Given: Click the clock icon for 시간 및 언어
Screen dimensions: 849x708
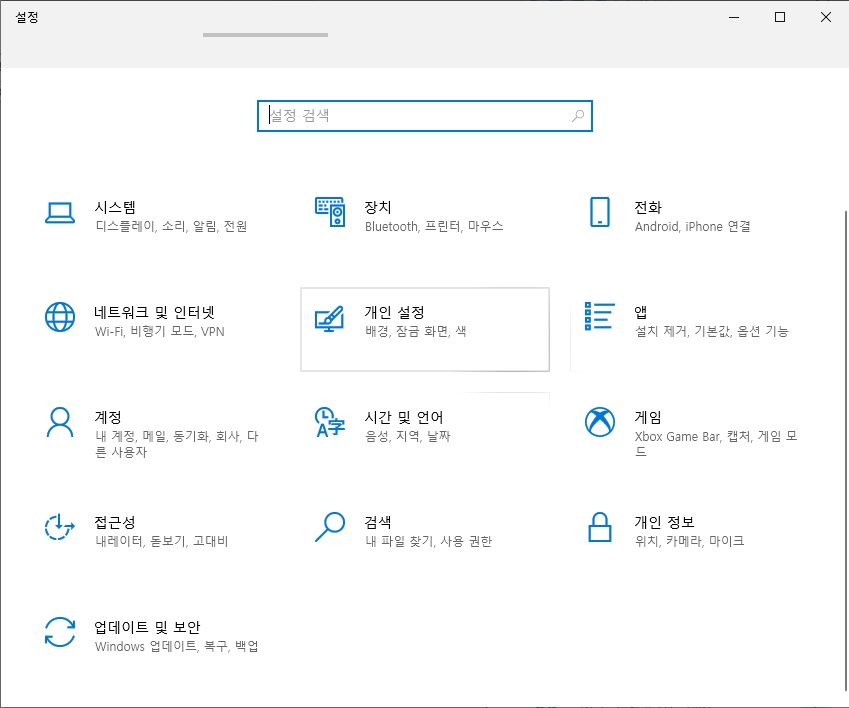Looking at the screenshot, I should click(x=330, y=424).
